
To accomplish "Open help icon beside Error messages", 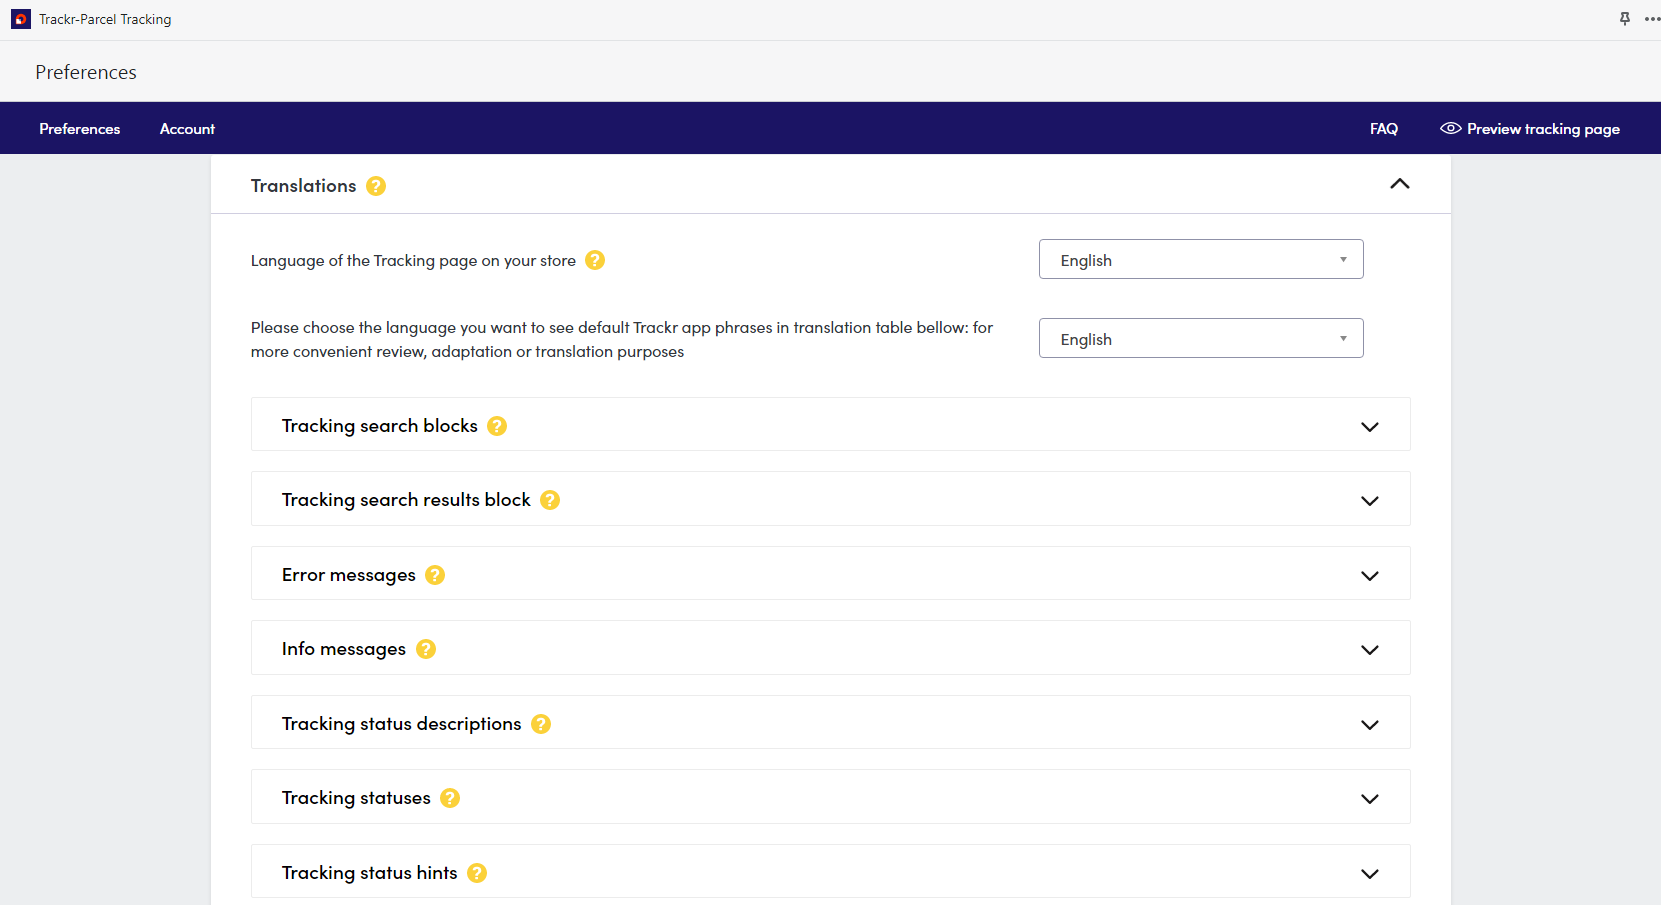I will 435,575.
